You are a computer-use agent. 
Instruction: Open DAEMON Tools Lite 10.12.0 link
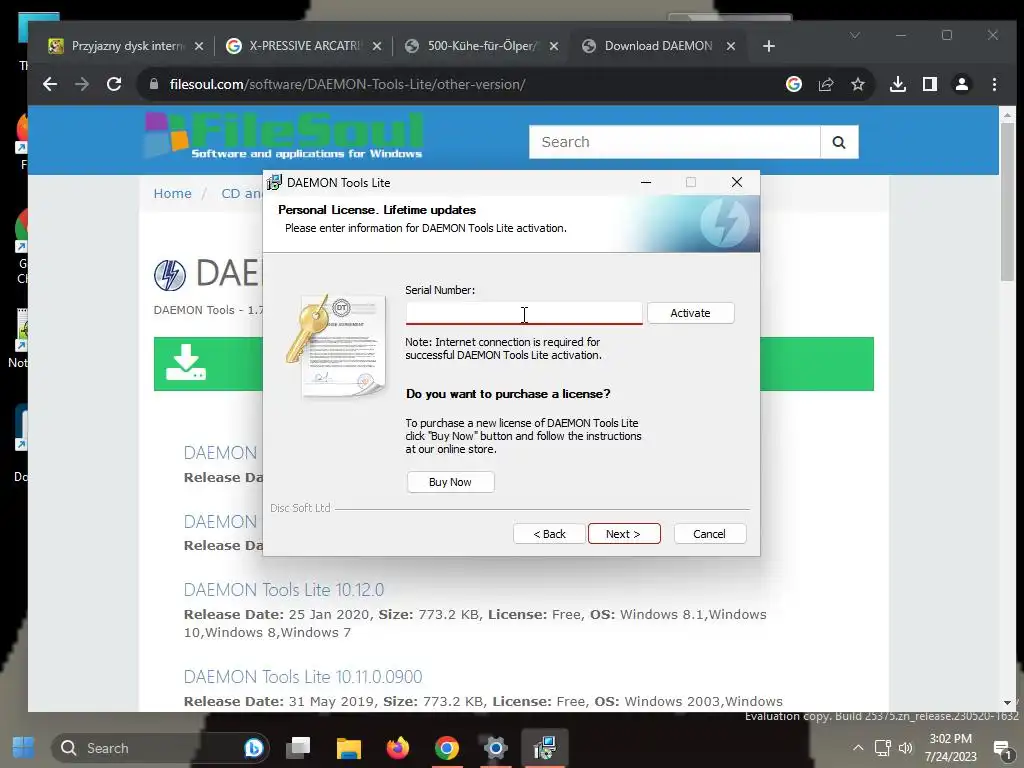click(283, 590)
